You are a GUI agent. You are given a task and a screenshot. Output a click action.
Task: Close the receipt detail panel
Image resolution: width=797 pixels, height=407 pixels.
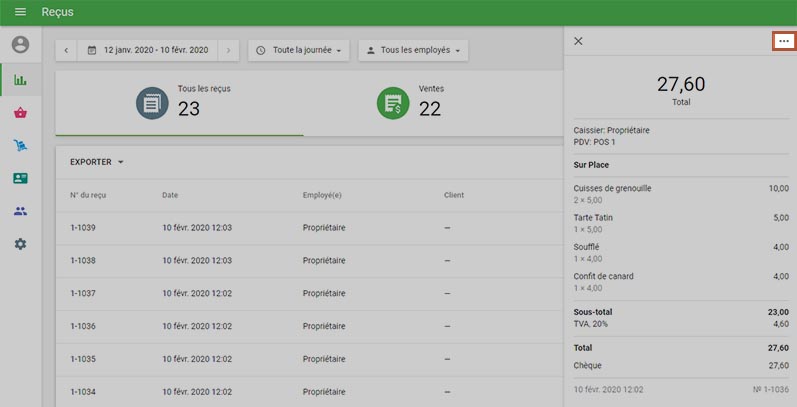(x=578, y=41)
